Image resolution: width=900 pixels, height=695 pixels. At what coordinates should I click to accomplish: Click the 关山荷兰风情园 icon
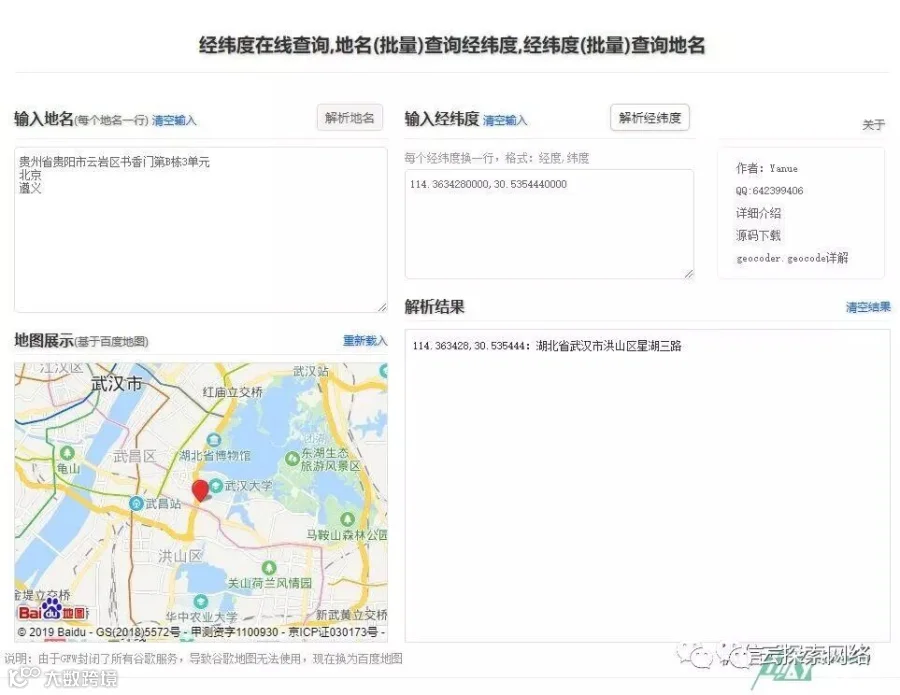point(269,568)
